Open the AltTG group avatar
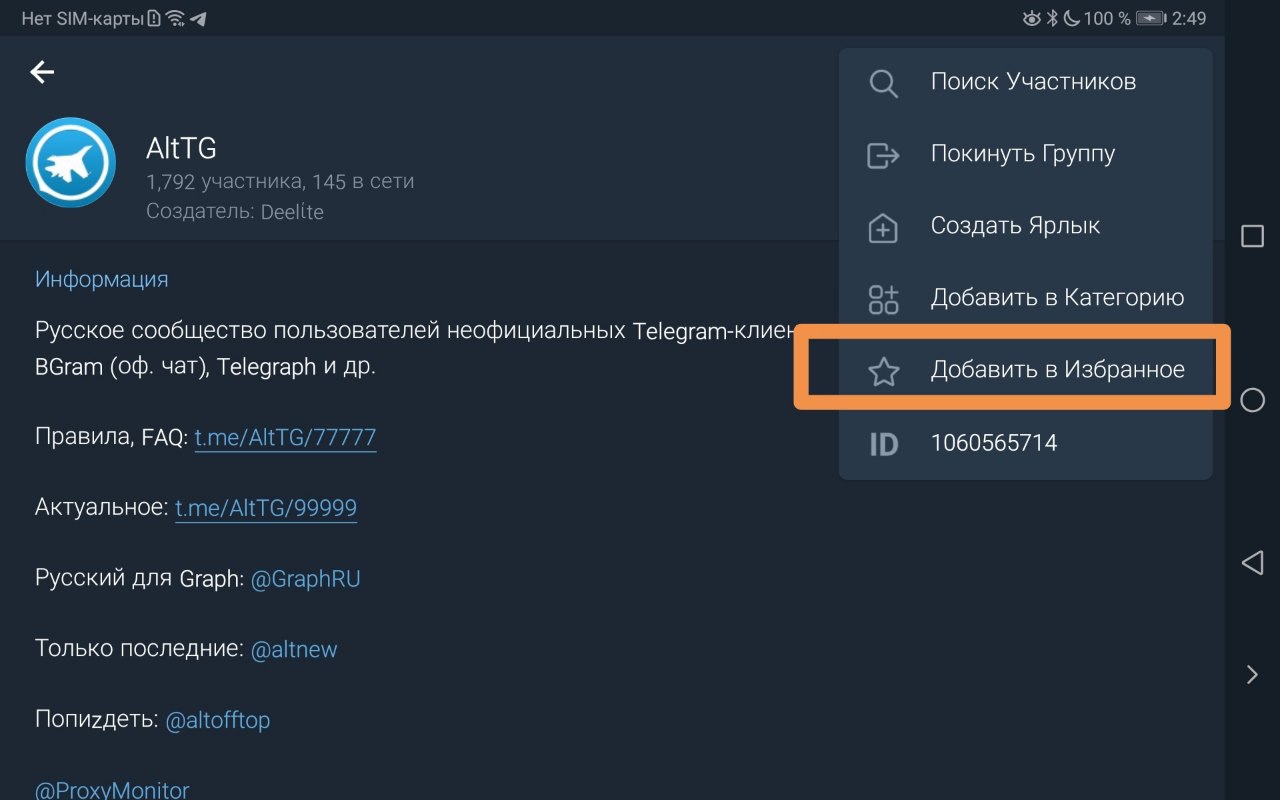The width and height of the screenshot is (1280, 800). pos(70,162)
